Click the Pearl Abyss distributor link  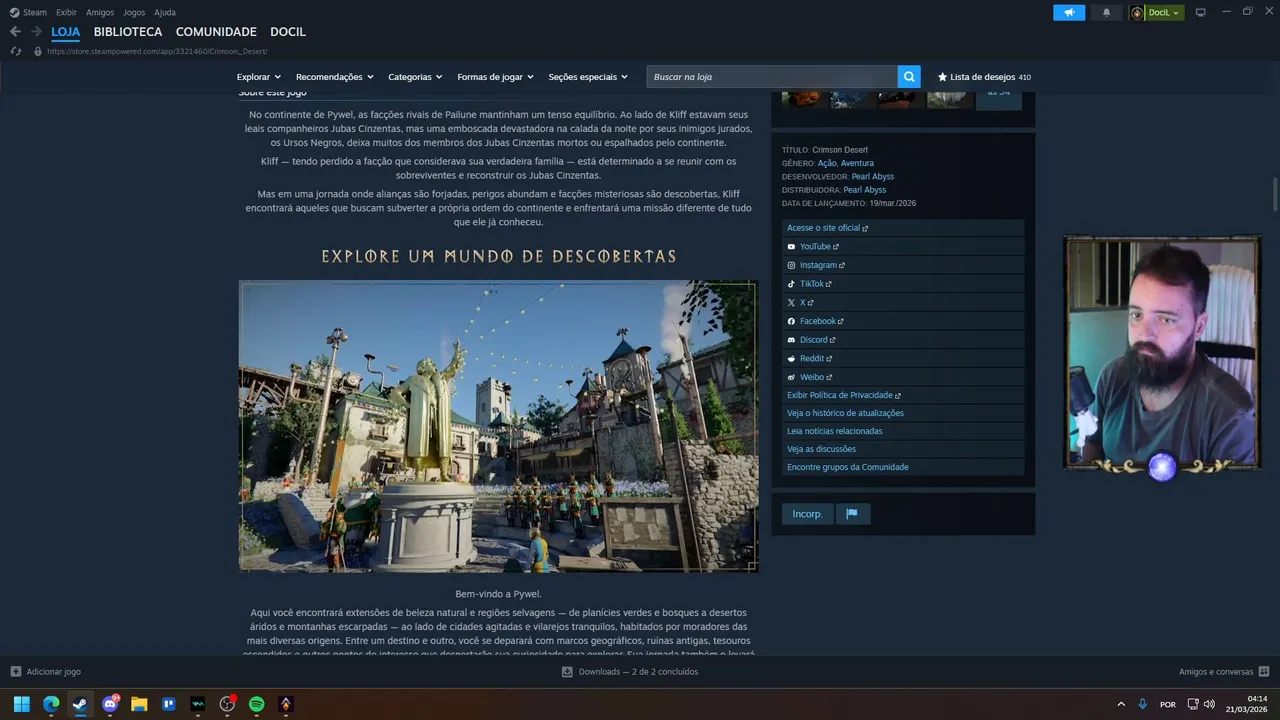click(x=865, y=190)
